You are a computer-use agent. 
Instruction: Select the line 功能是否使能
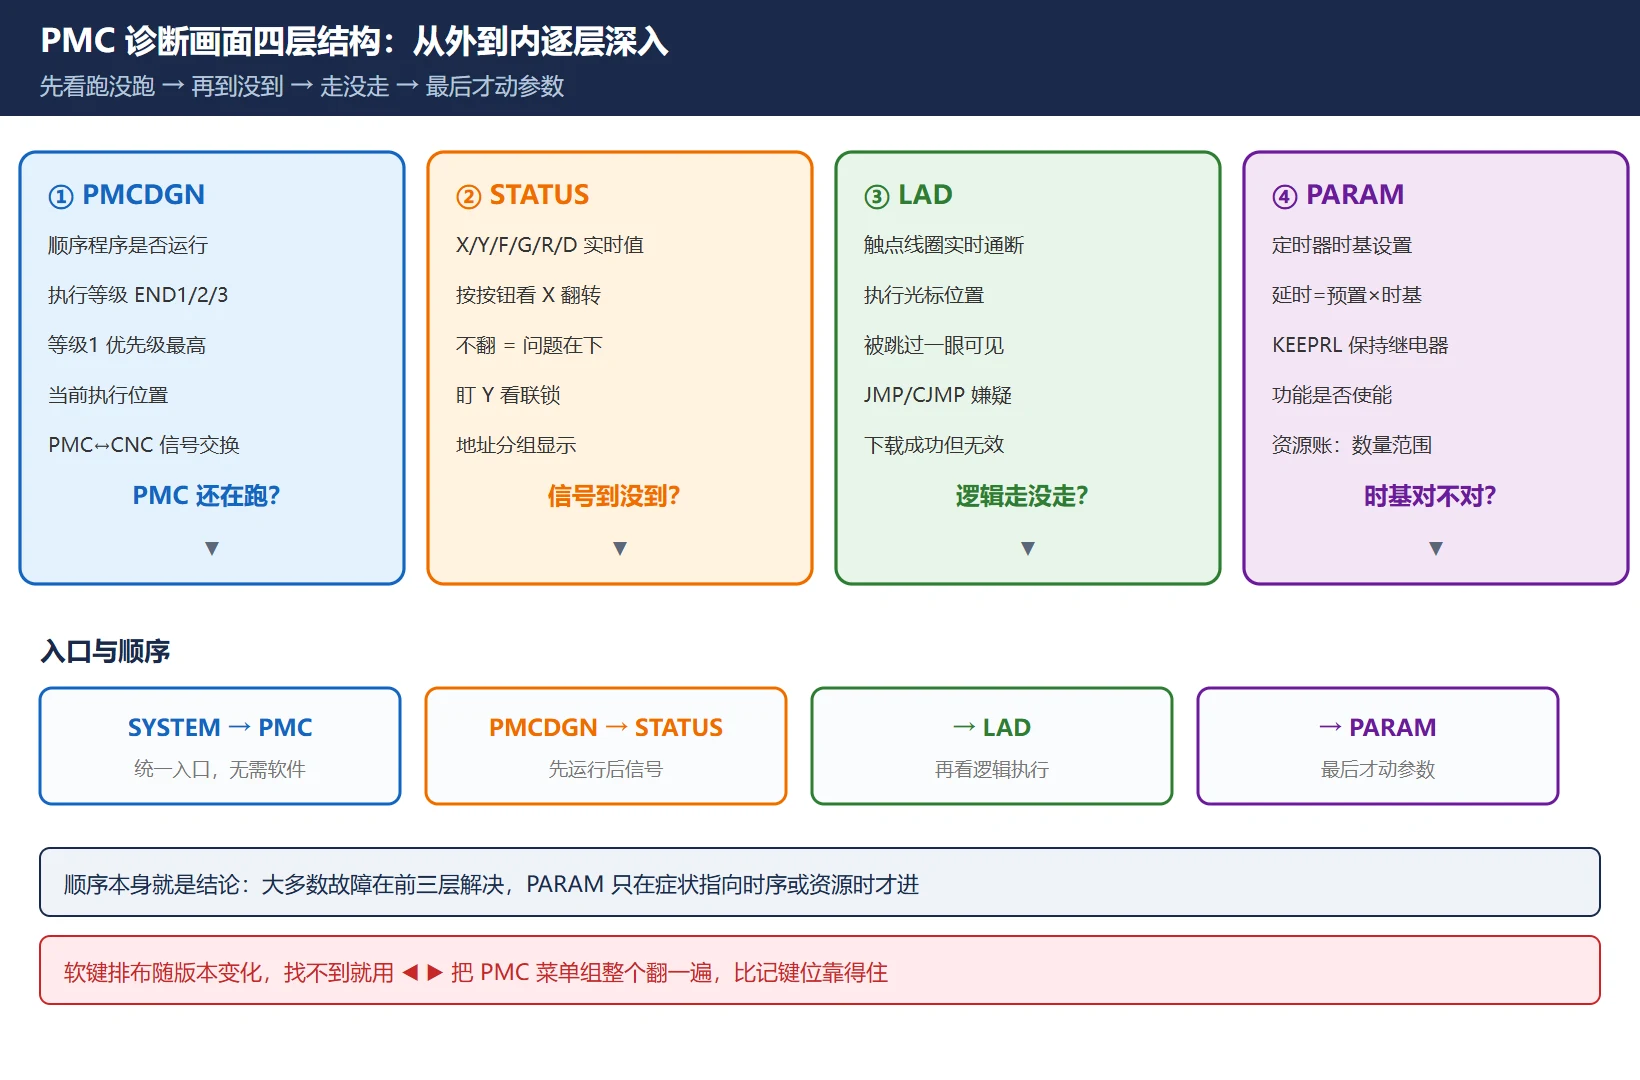point(1332,395)
